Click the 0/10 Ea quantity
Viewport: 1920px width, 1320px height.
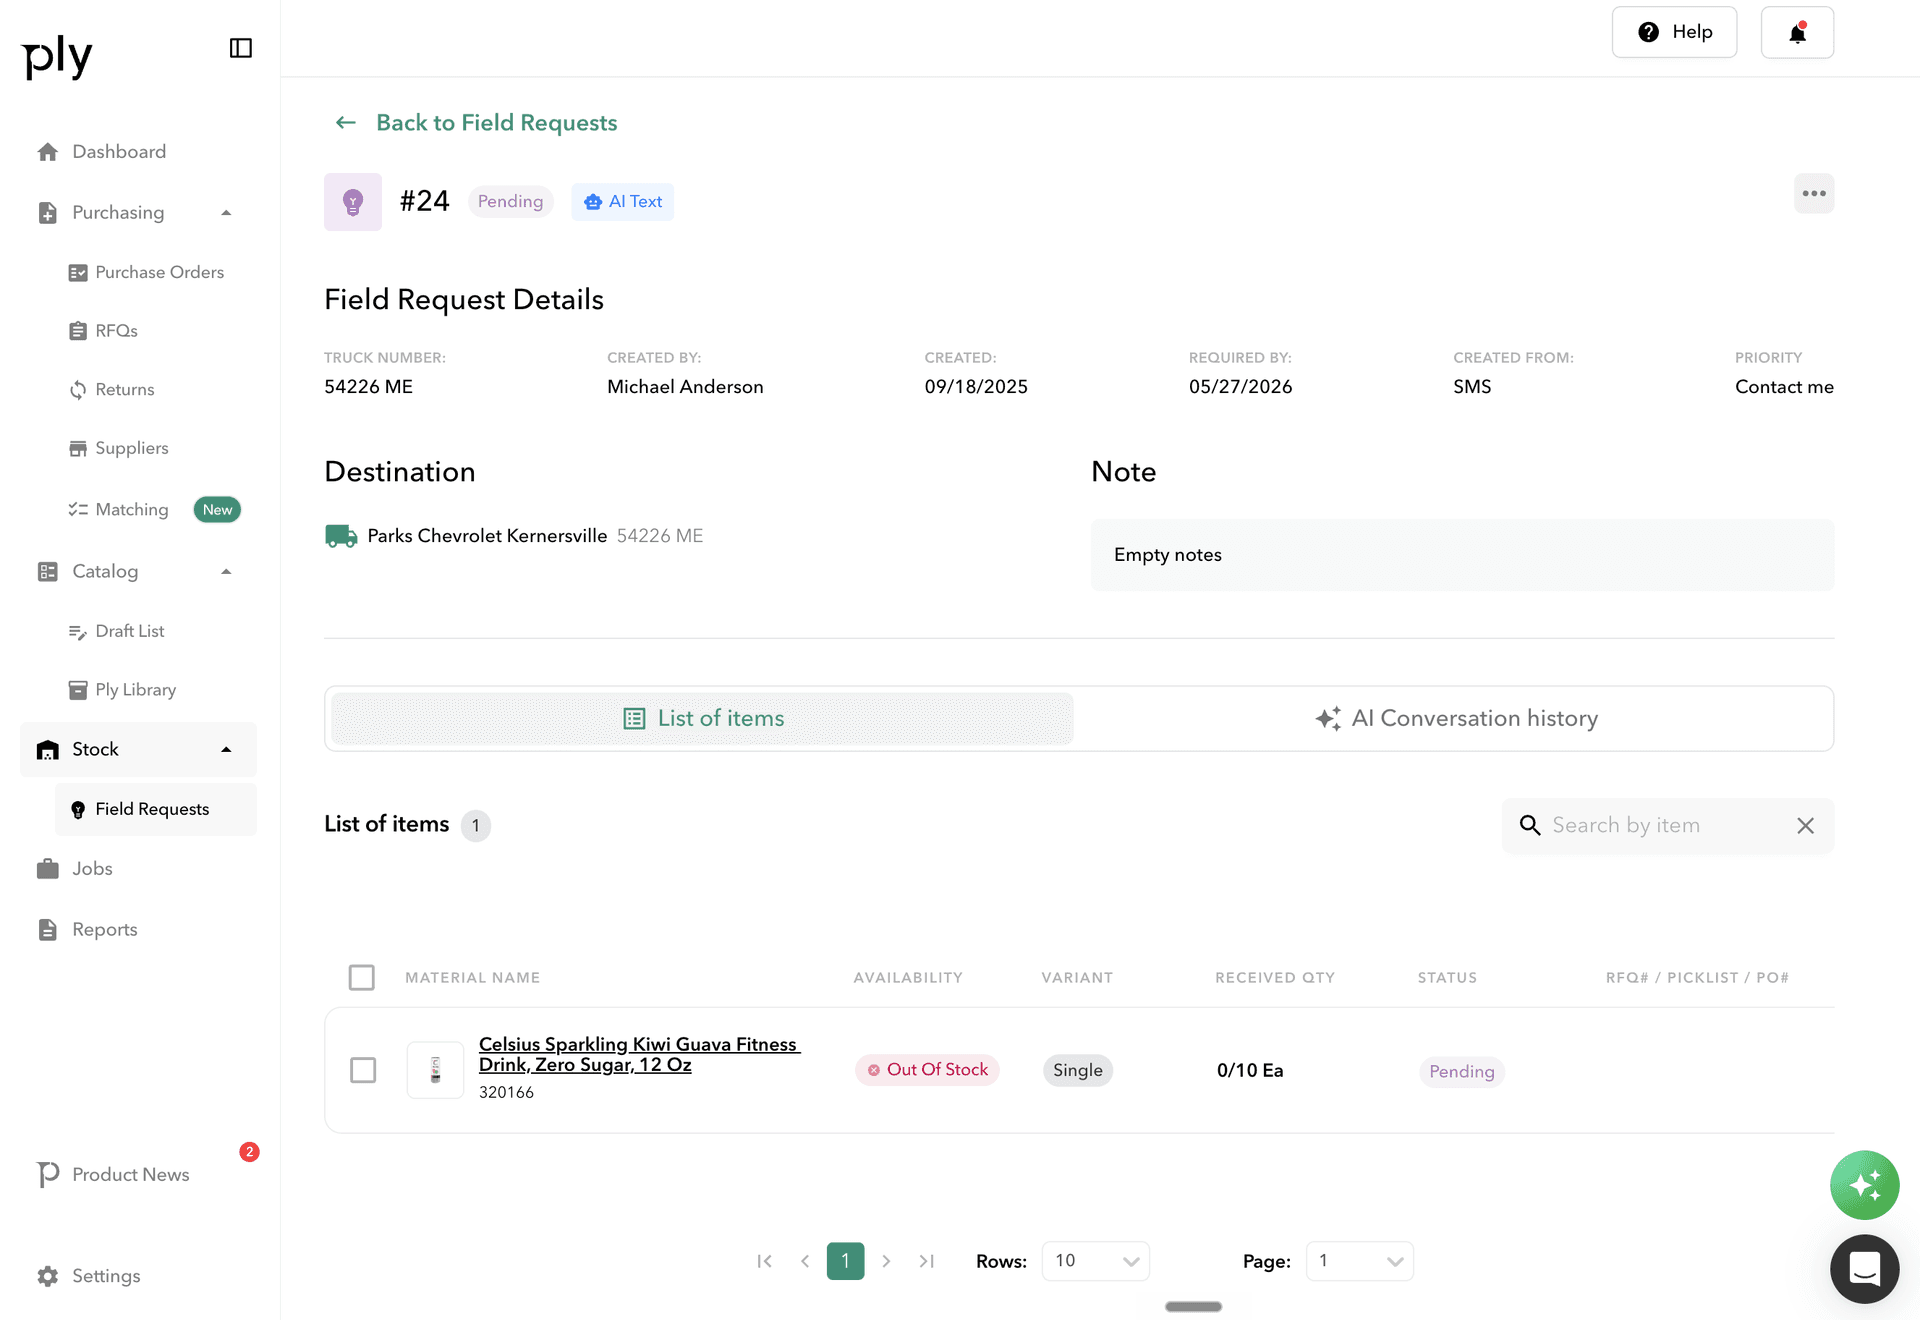point(1250,1071)
